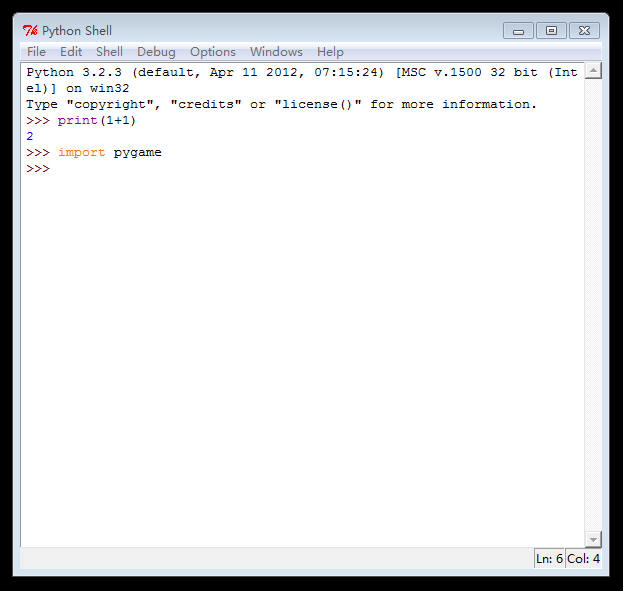
Task: Expand the Debug menu
Action: tap(156, 52)
